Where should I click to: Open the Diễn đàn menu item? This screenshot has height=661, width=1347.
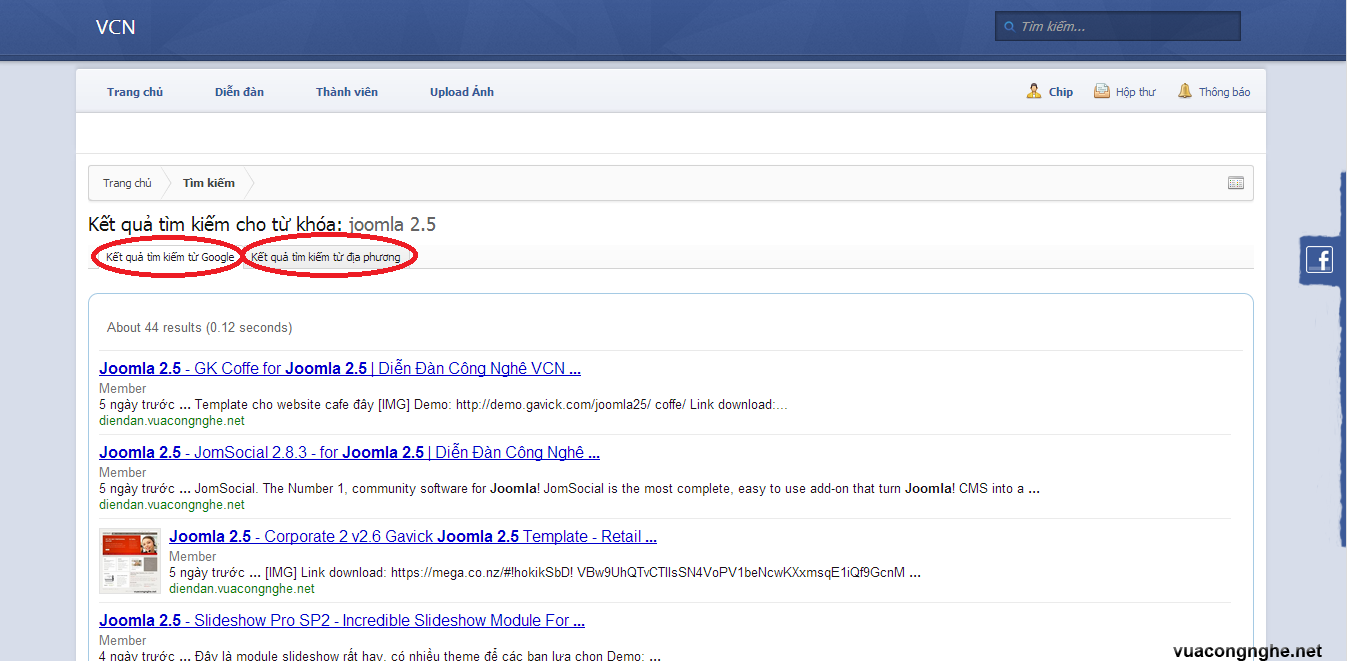[239, 91]
